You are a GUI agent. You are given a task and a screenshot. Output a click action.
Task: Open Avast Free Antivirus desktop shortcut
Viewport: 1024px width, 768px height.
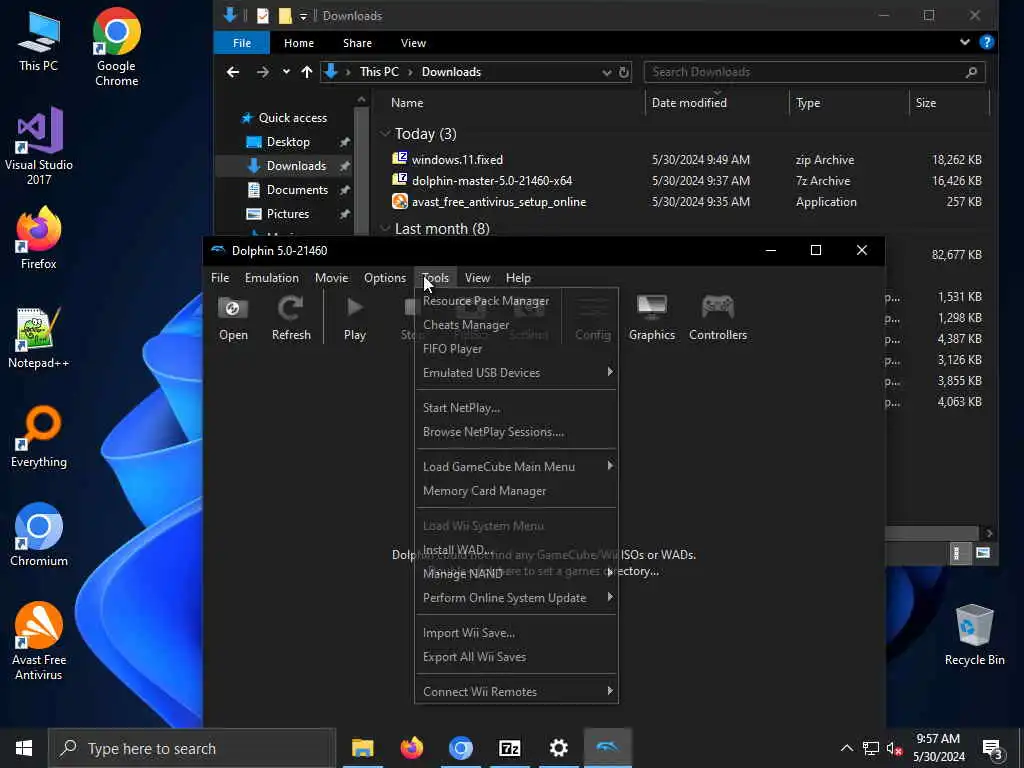coord(39,641)
